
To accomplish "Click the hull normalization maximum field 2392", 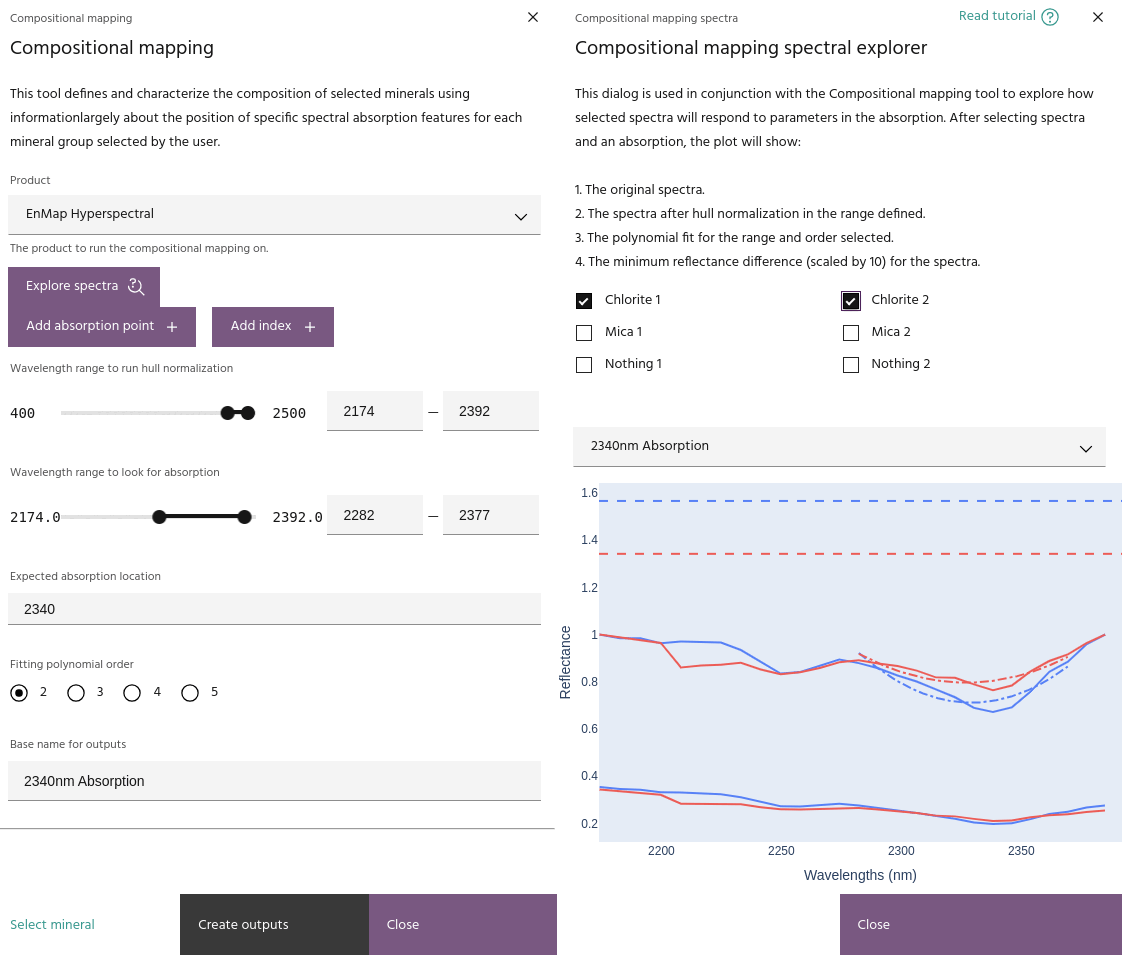I will (491, 411).
